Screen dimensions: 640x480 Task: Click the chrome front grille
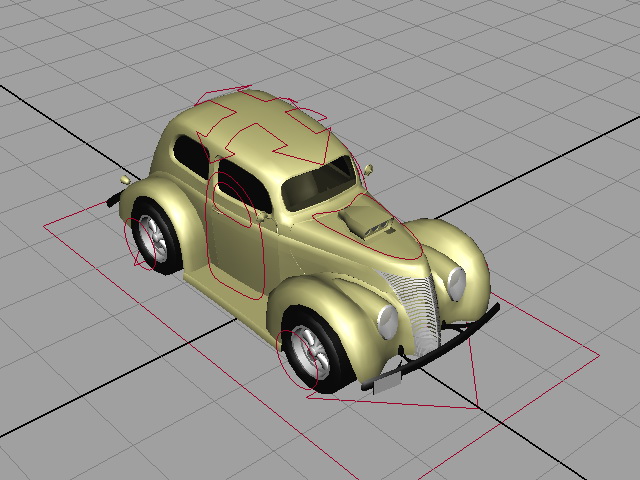(x=414, y=312)
